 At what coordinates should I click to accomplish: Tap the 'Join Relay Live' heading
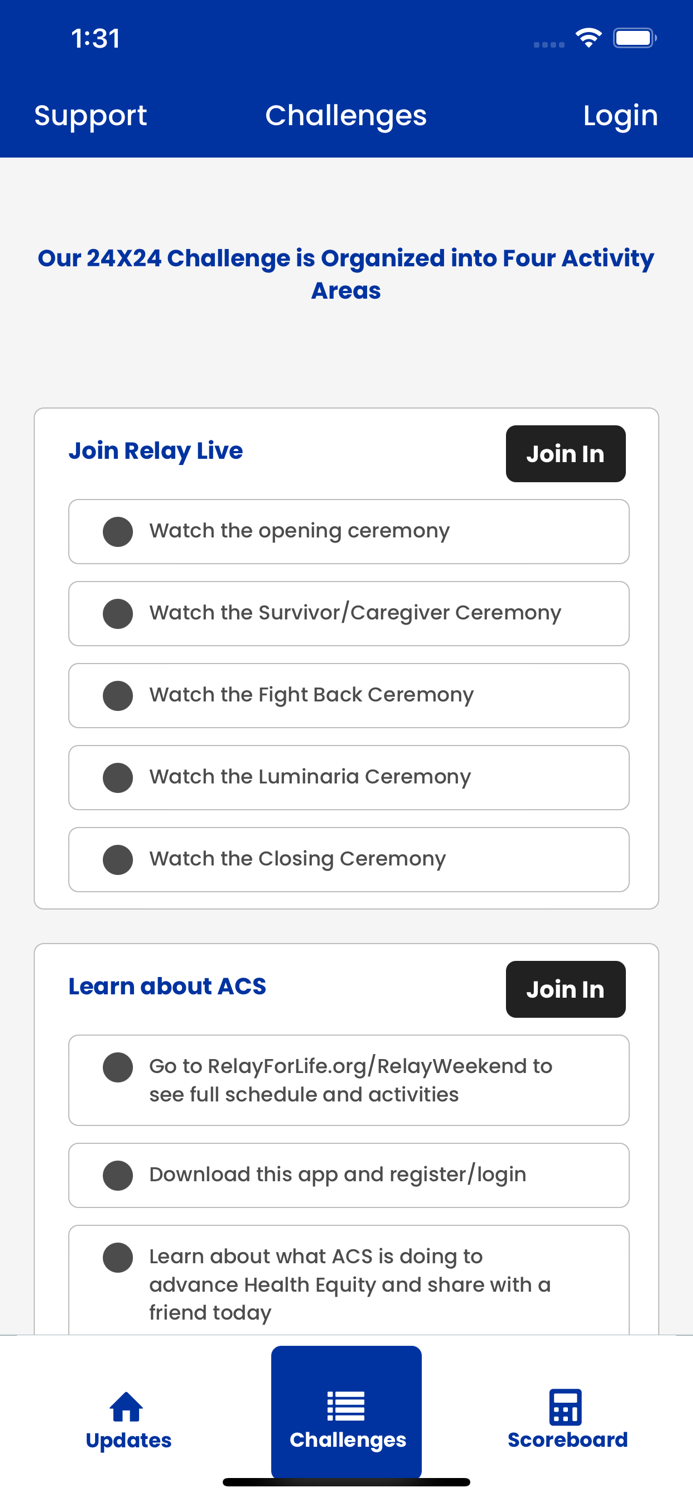[x=155, y=451]
